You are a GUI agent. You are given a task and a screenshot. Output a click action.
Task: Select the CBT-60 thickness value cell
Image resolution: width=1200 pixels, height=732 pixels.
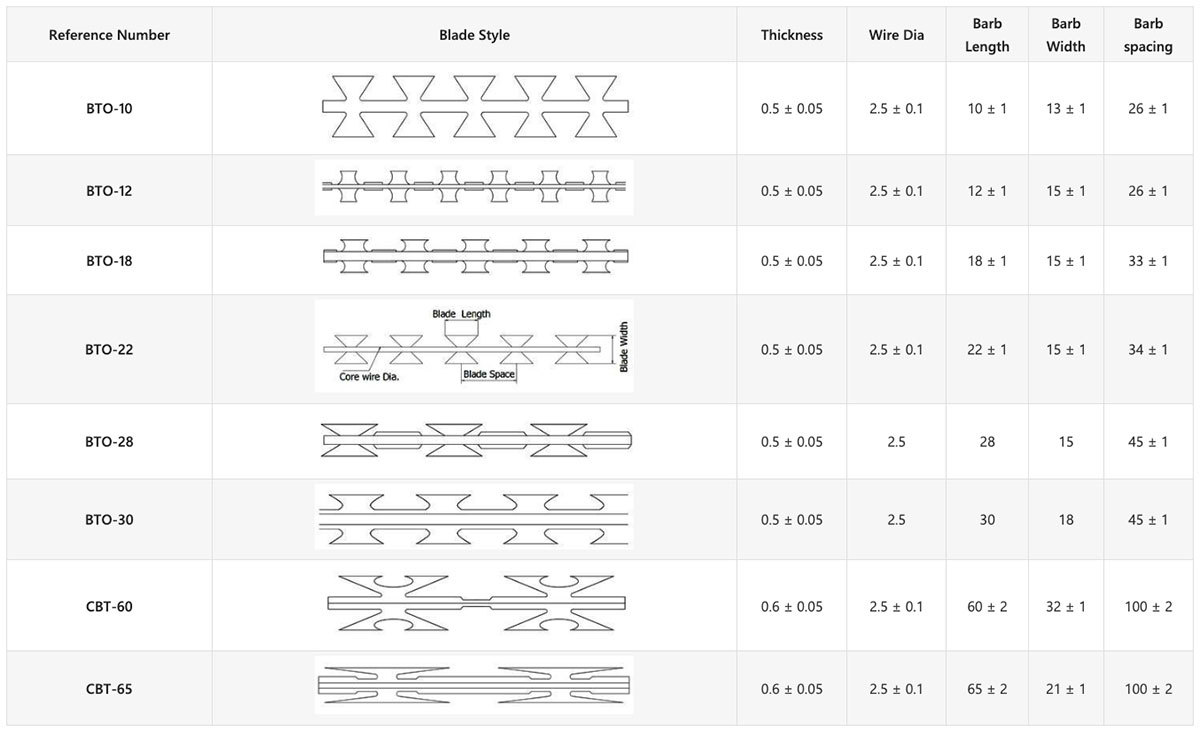[792, 607]
